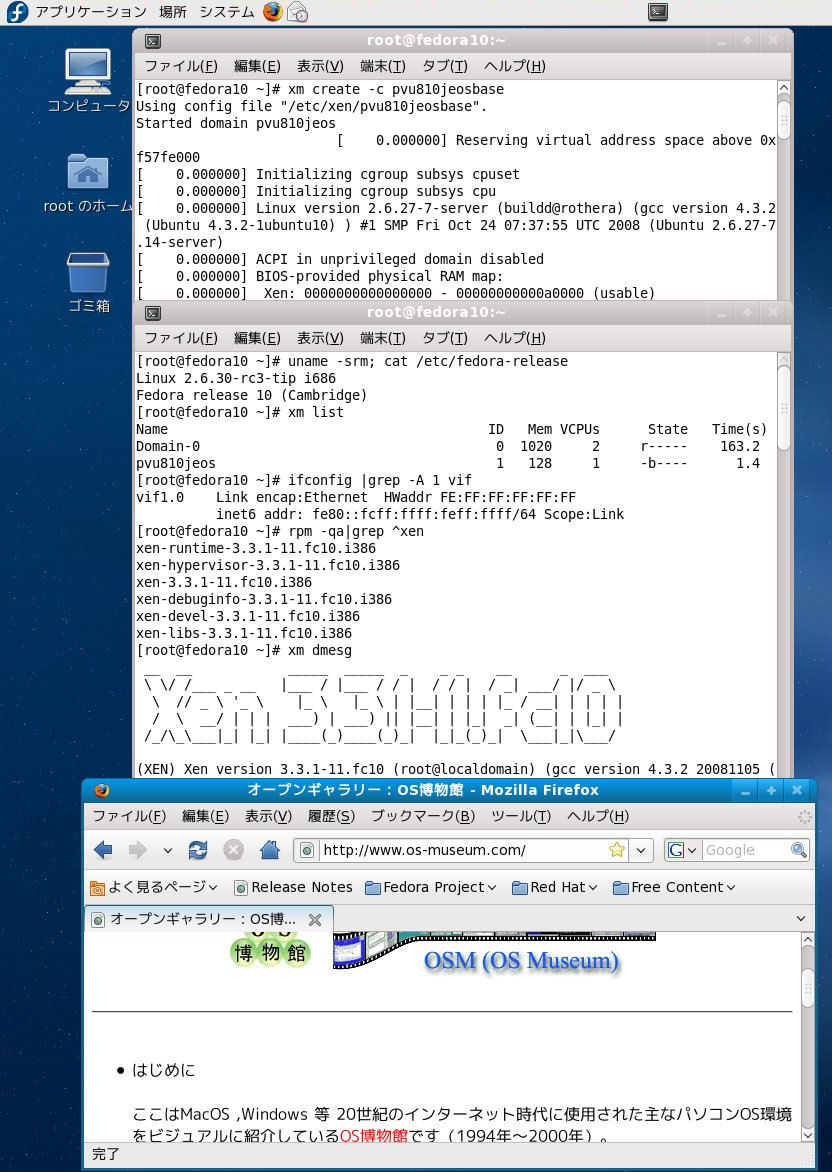This screenshot has height=1172, width=832.
Task: Open タブ menu in lower terminal
Action: [x=445, y=338]
